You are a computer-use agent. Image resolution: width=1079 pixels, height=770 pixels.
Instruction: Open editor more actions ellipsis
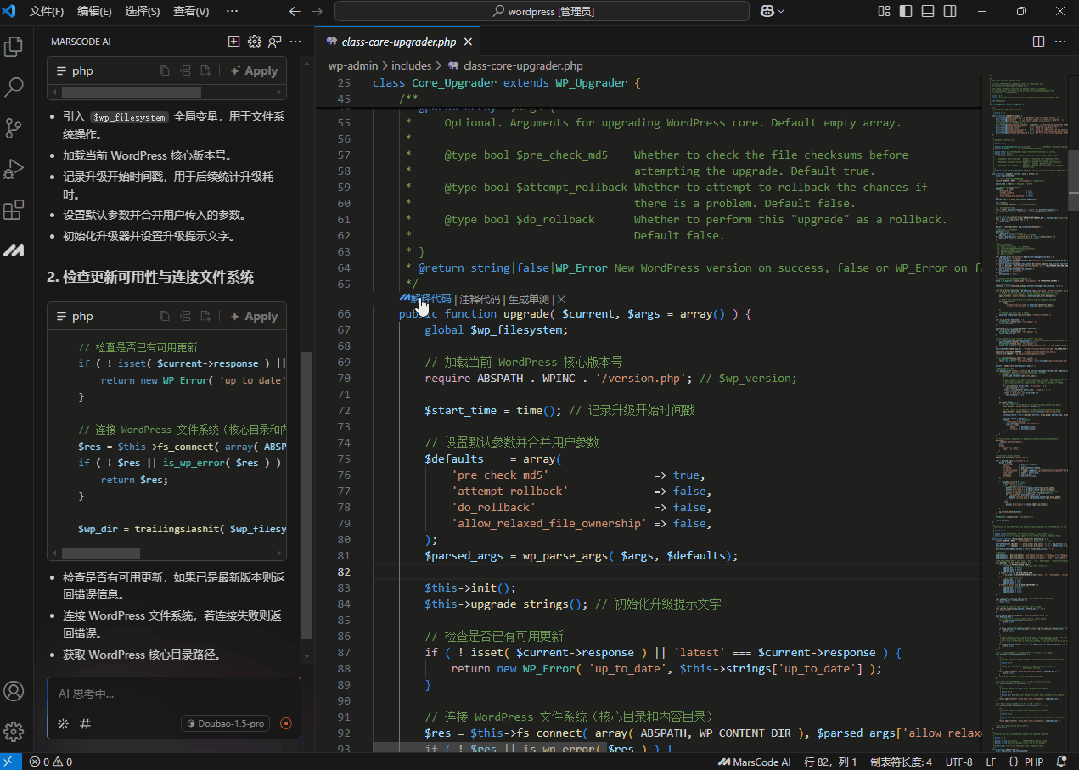[1060, 42]
